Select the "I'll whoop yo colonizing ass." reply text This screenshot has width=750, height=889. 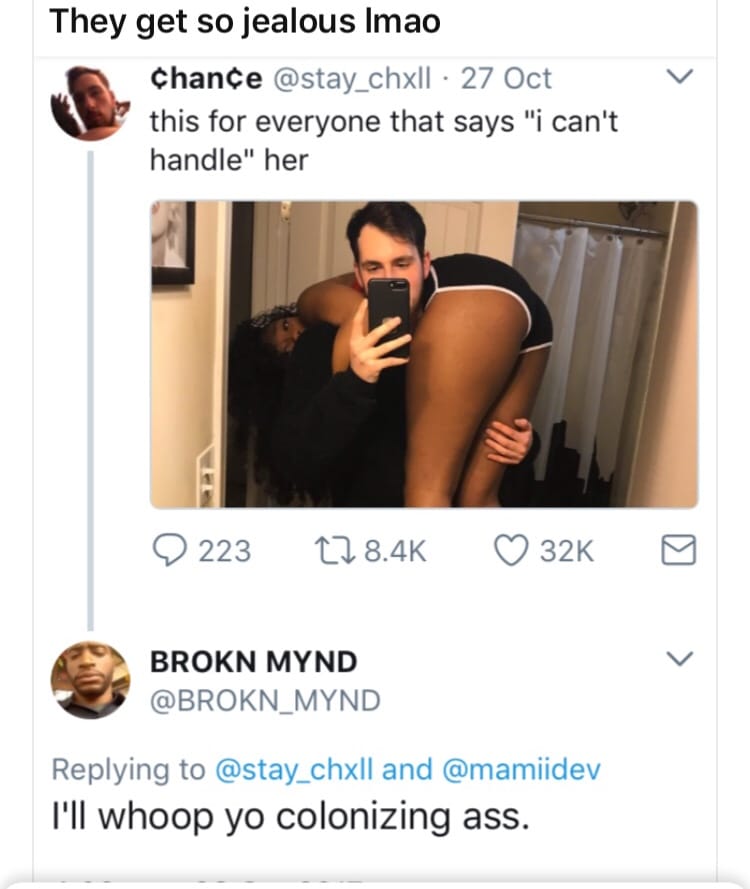tap(287, 817)
